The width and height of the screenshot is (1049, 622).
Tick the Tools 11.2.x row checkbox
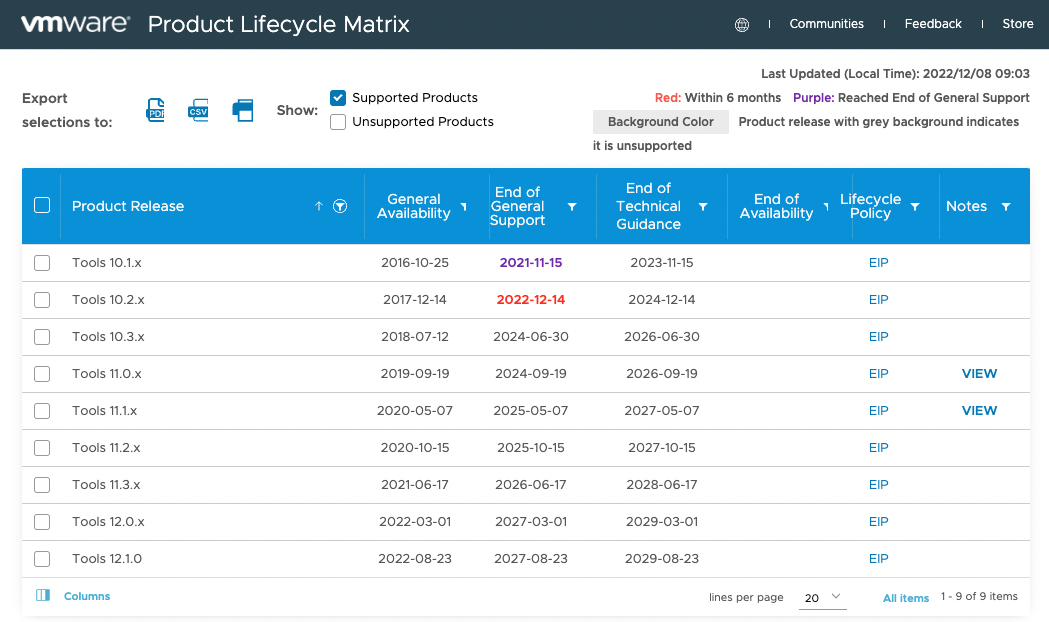coord(42,447)
